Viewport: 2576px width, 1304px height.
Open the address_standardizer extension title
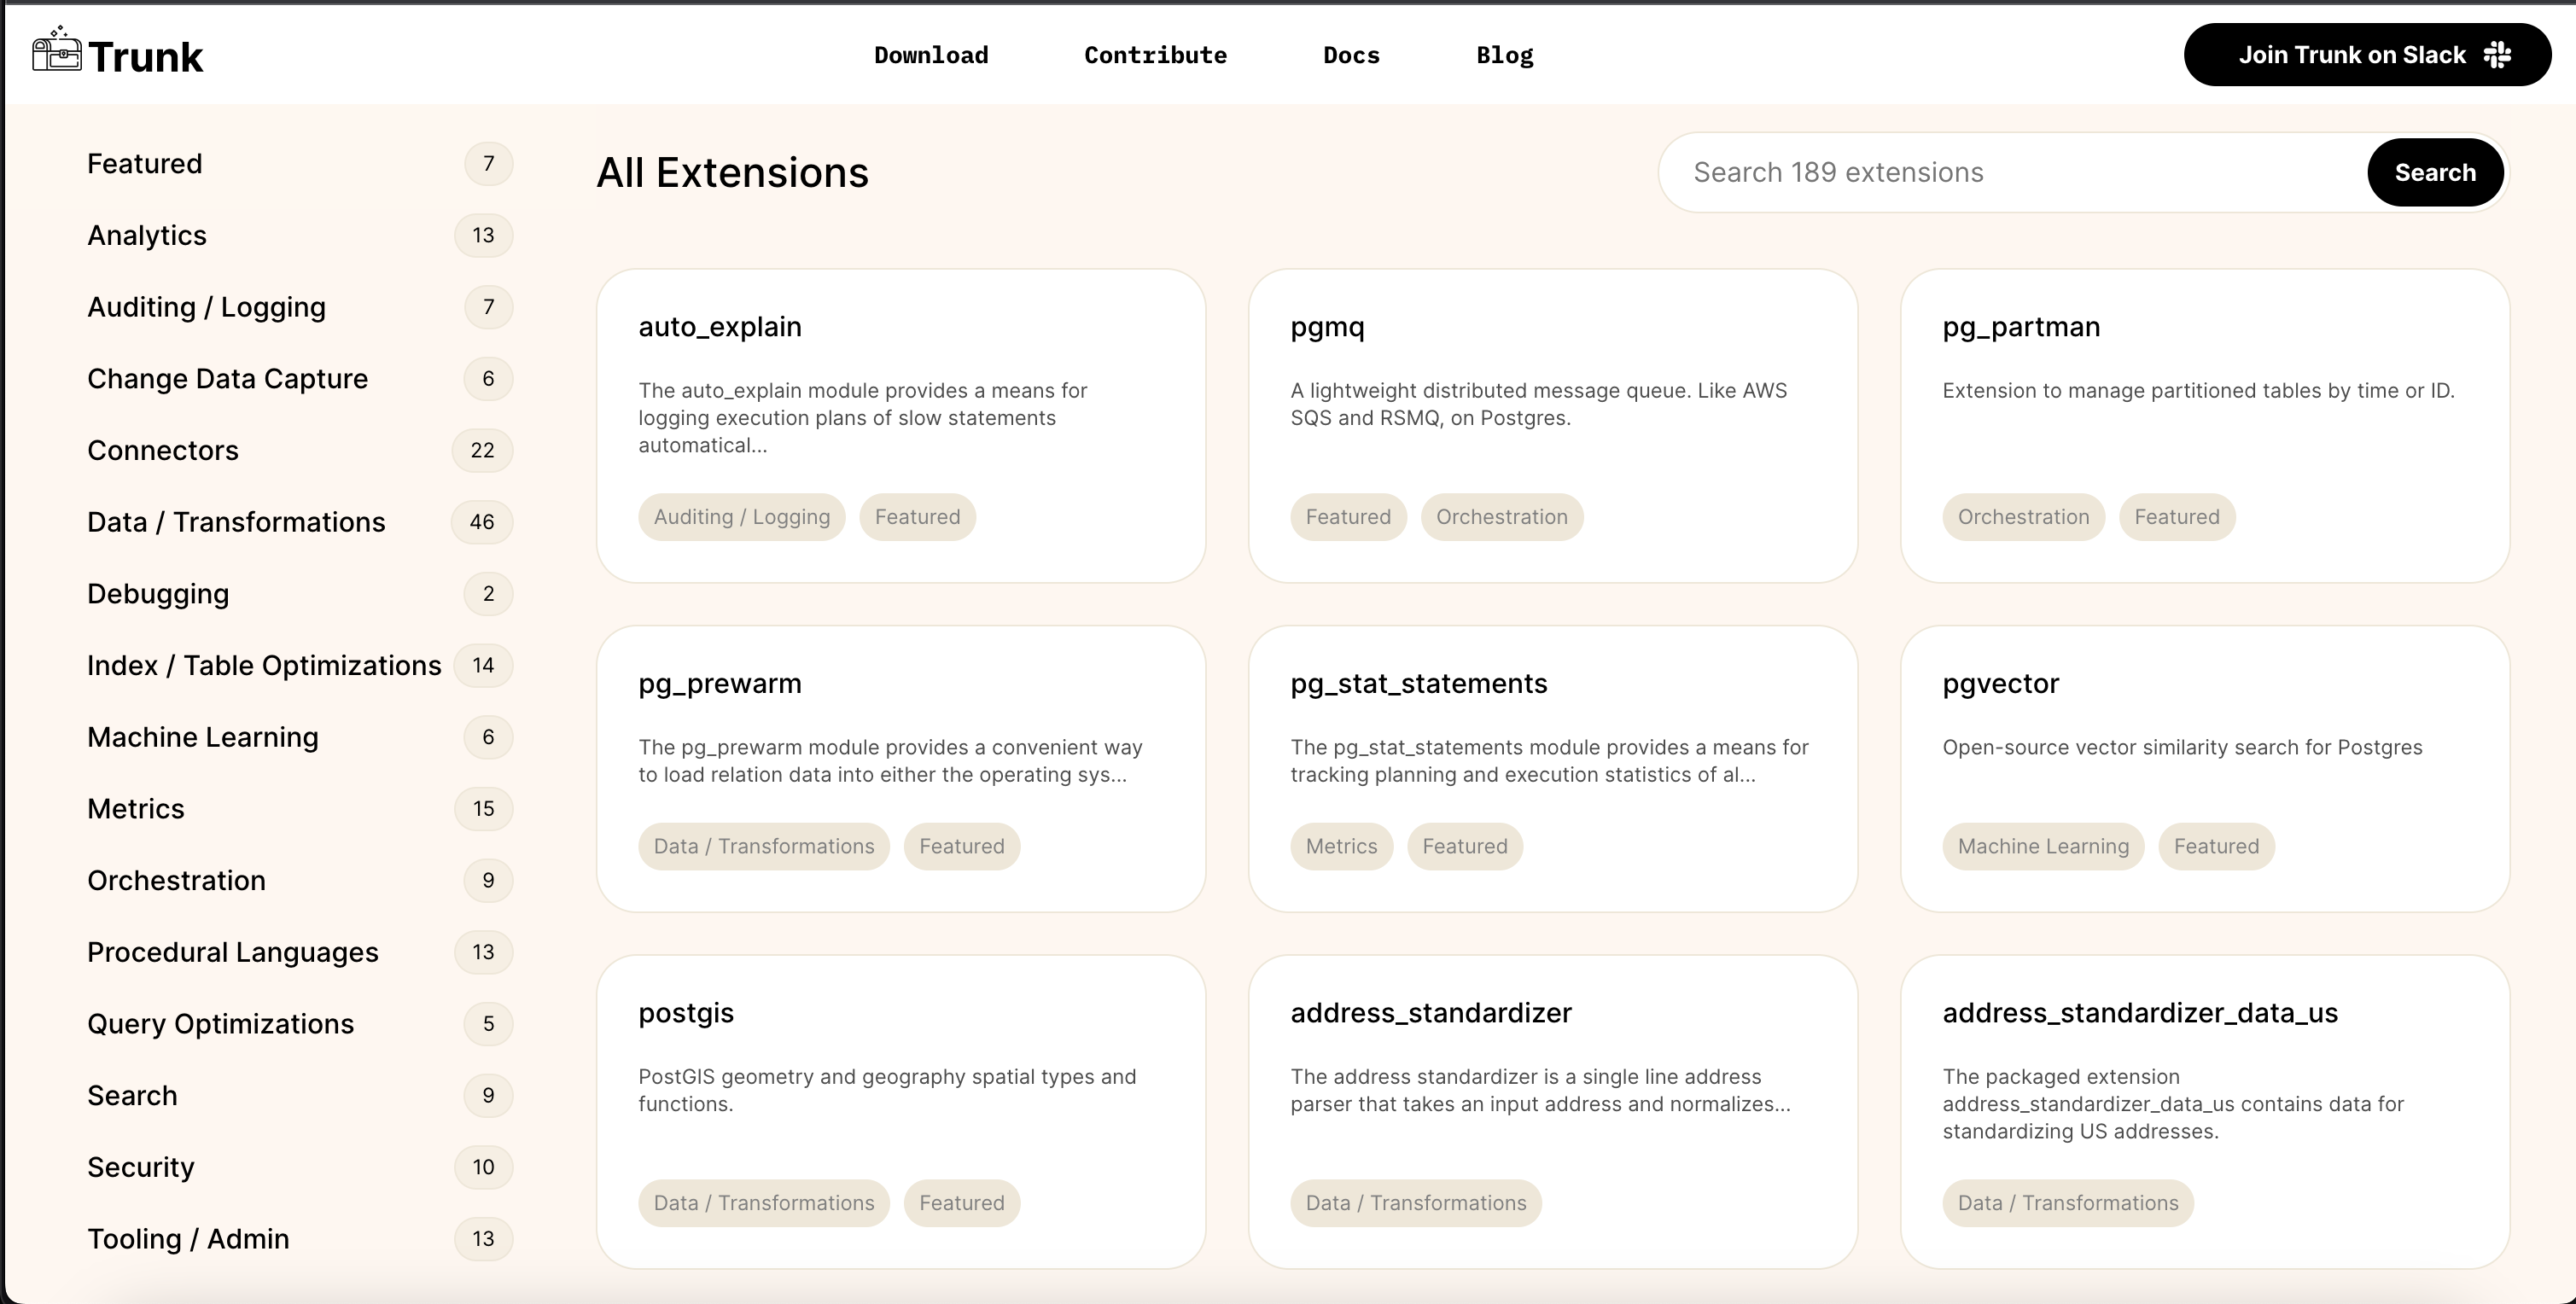(1431, 1013)
